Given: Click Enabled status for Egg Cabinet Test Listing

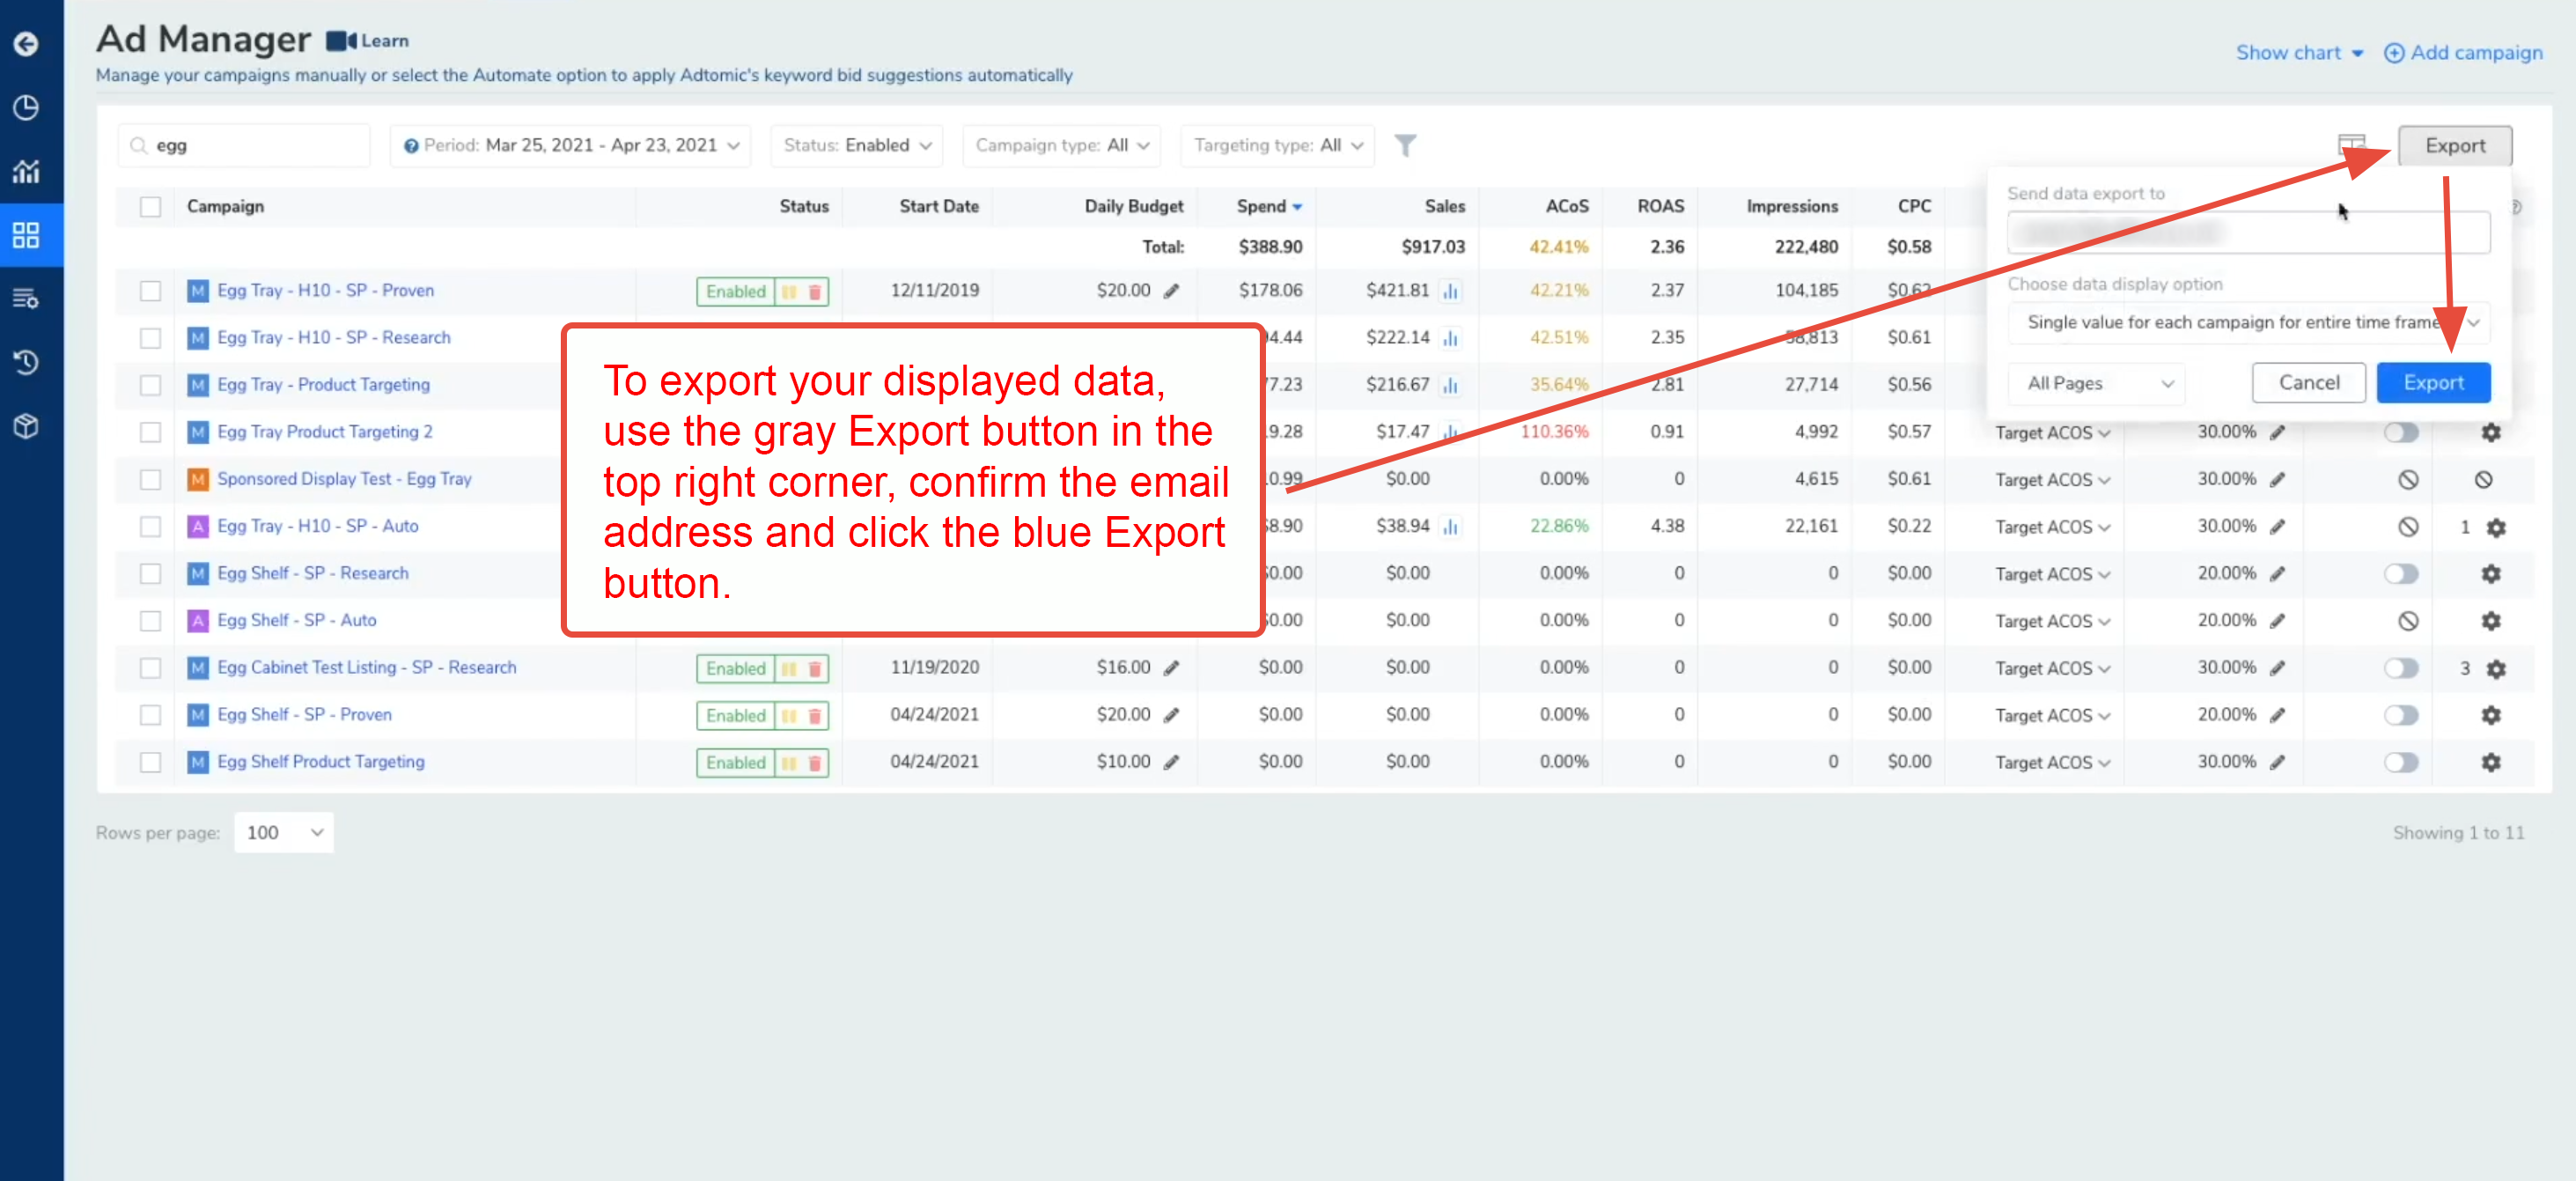Looking at the screenshot, I should (735, 669).
